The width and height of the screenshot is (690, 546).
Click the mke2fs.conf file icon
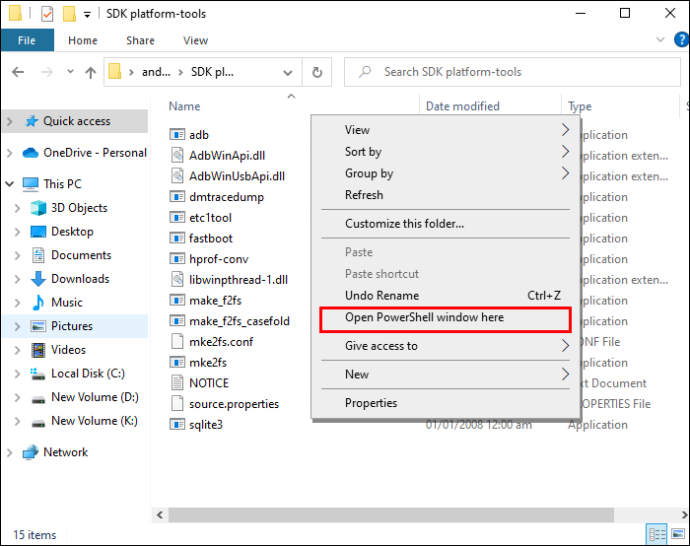point(177,342)
